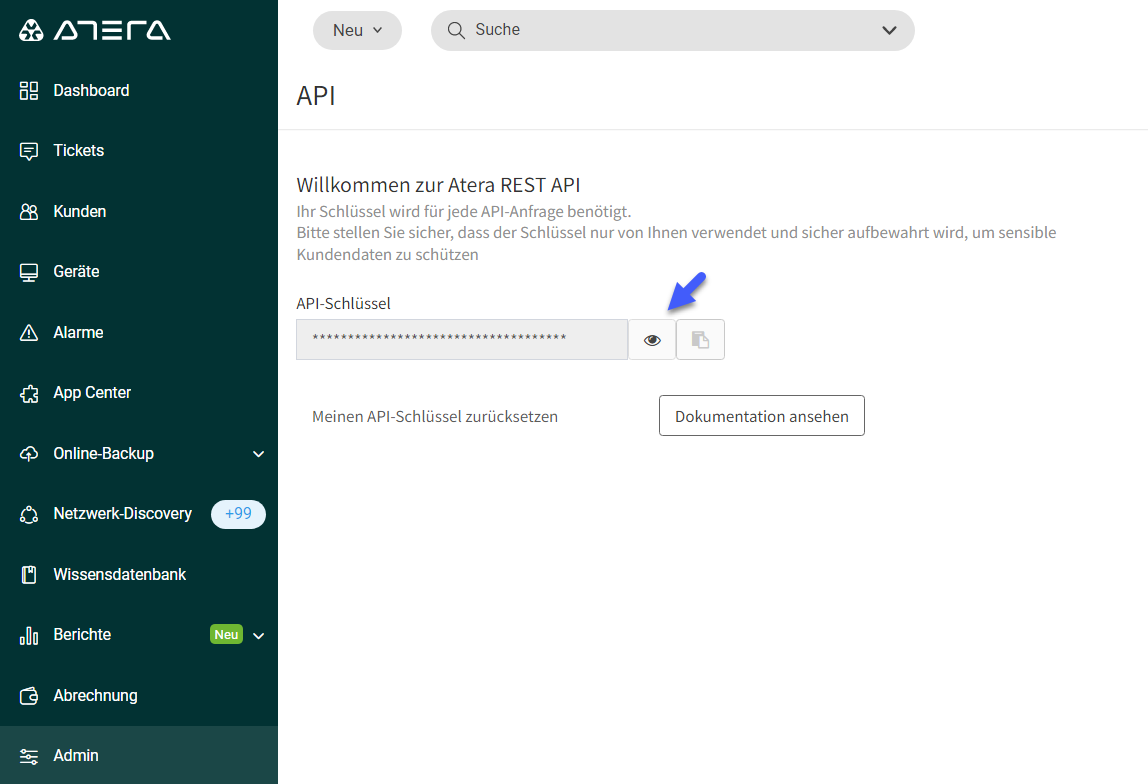This screenshot has height=784, width=1148.
Task: Click the Kunden people icon
Action: point(29,212)
